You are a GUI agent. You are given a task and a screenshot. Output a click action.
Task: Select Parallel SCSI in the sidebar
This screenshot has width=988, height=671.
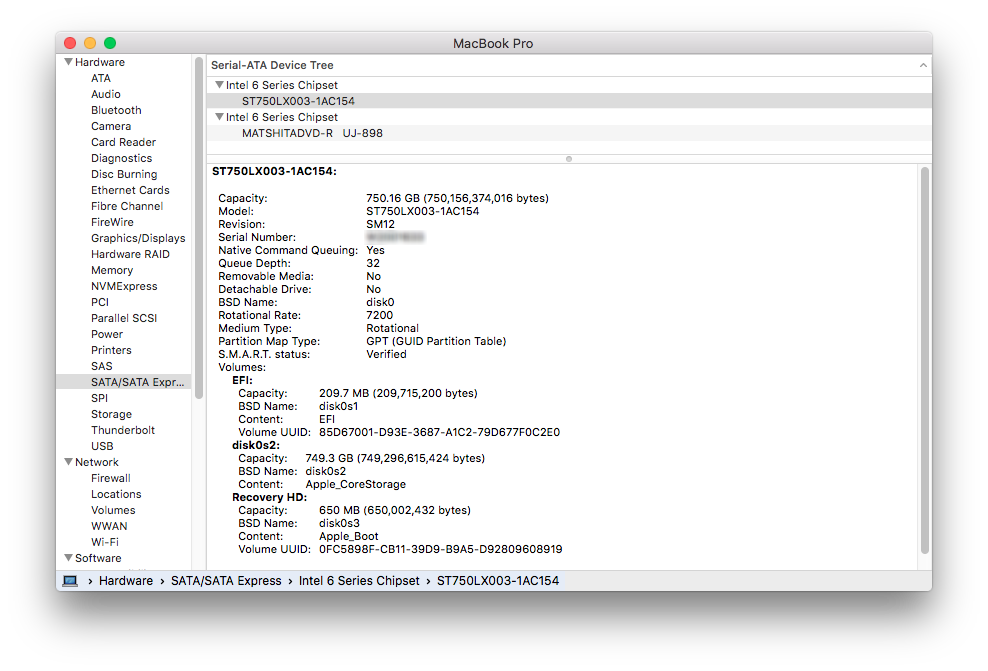pos(124,318)
